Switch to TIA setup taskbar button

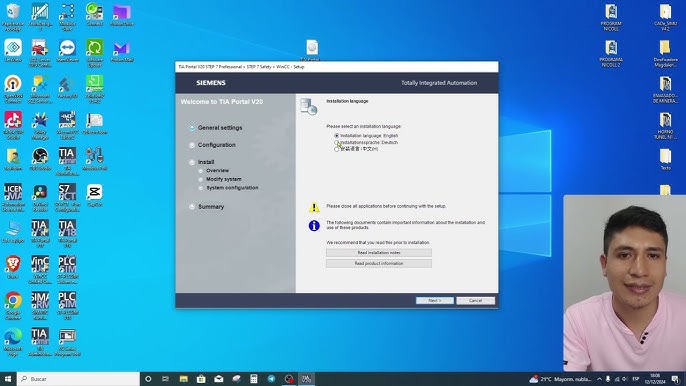306,379
